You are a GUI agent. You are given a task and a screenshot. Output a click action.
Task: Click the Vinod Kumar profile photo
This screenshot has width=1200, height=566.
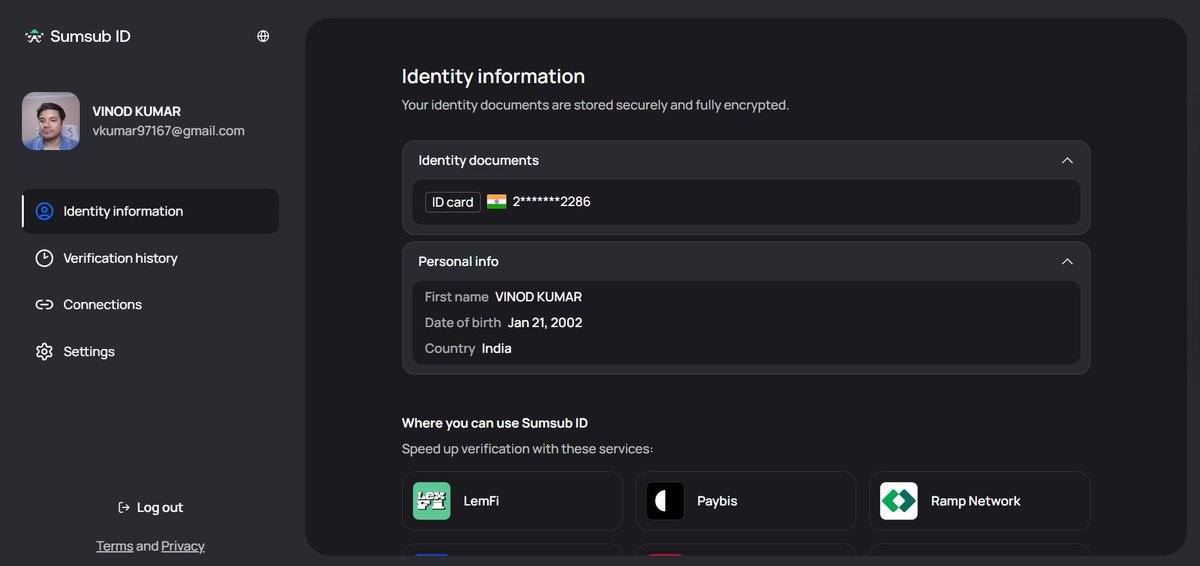coord(51,121)
